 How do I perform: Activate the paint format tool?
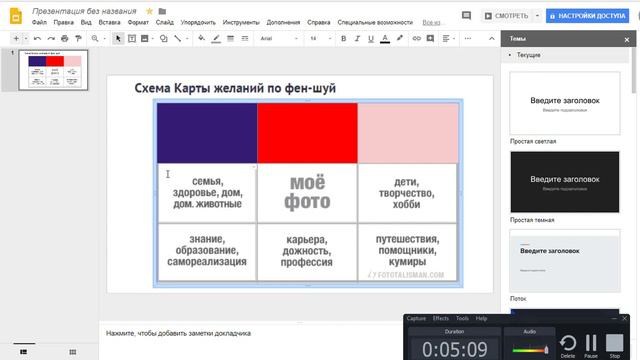(78, 38)
